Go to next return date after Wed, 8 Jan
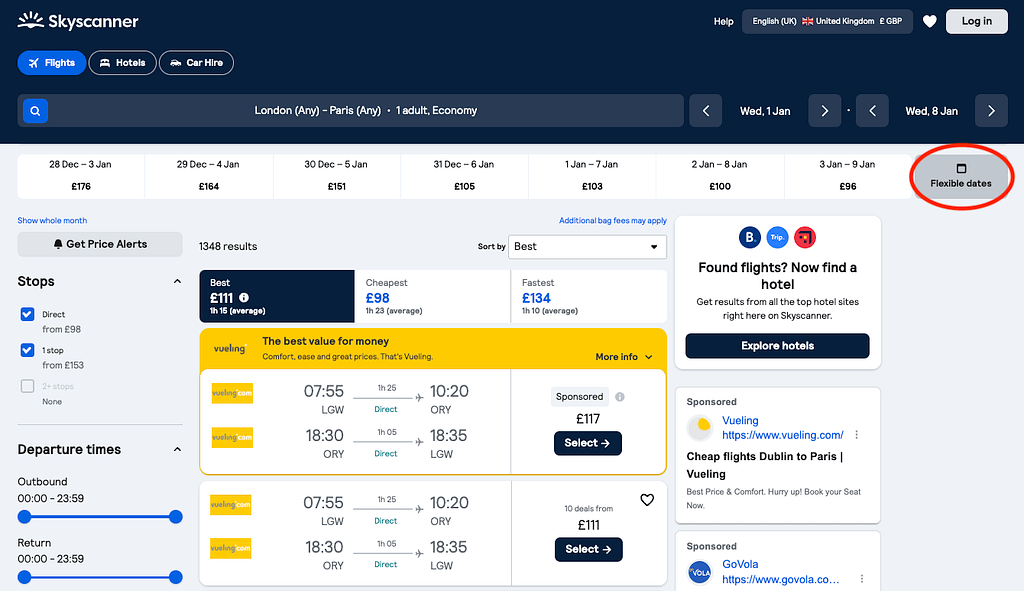 click(991, 111)
